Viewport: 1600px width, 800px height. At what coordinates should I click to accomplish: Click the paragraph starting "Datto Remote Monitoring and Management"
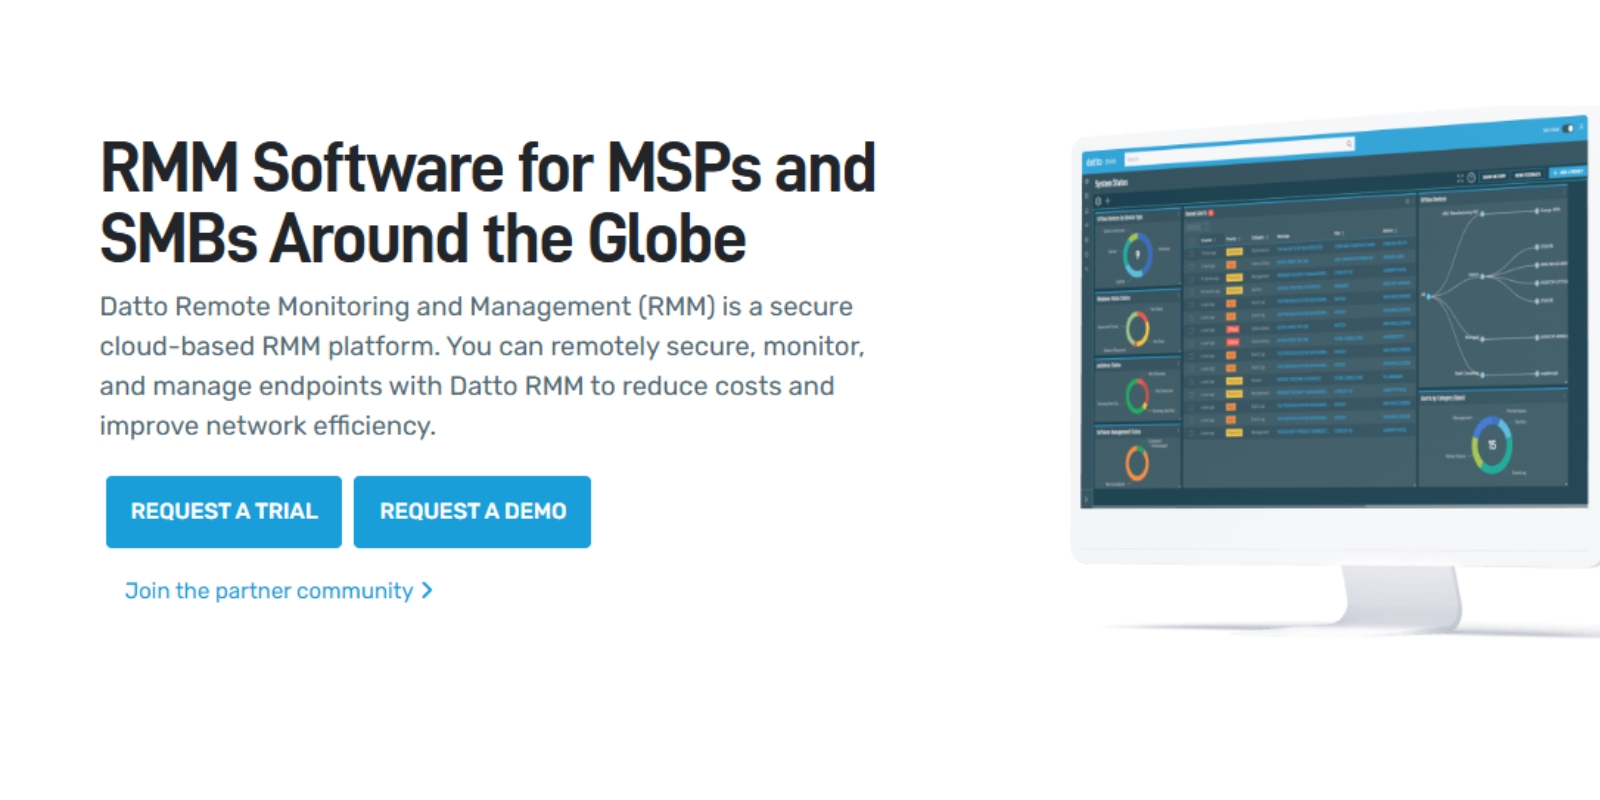(482, 366)
